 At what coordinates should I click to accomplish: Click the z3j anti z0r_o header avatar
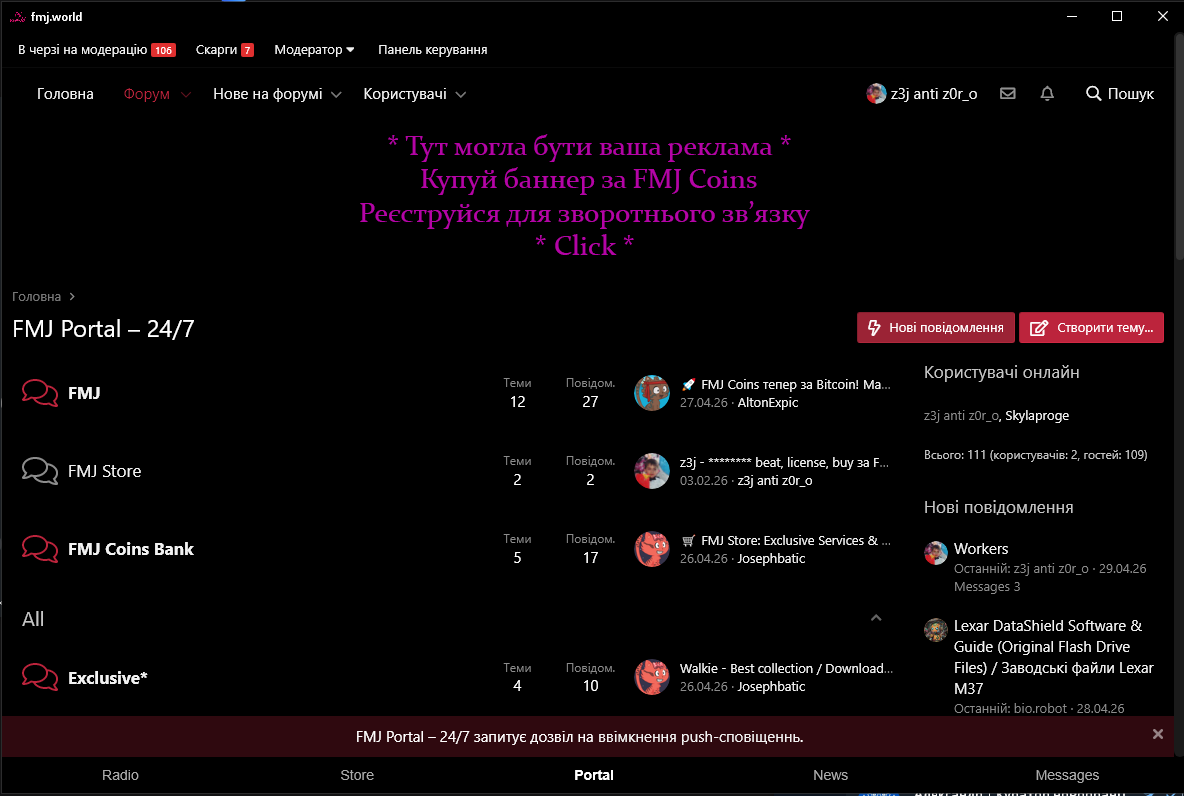[x=876, y=94]
